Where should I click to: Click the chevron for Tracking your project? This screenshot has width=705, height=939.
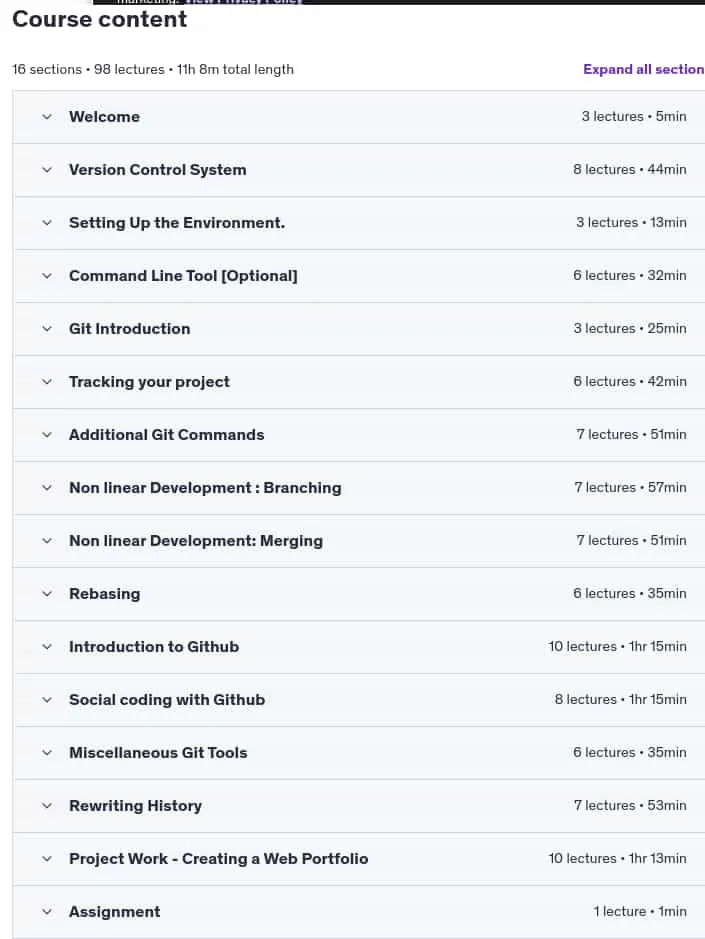pos(47,382)
